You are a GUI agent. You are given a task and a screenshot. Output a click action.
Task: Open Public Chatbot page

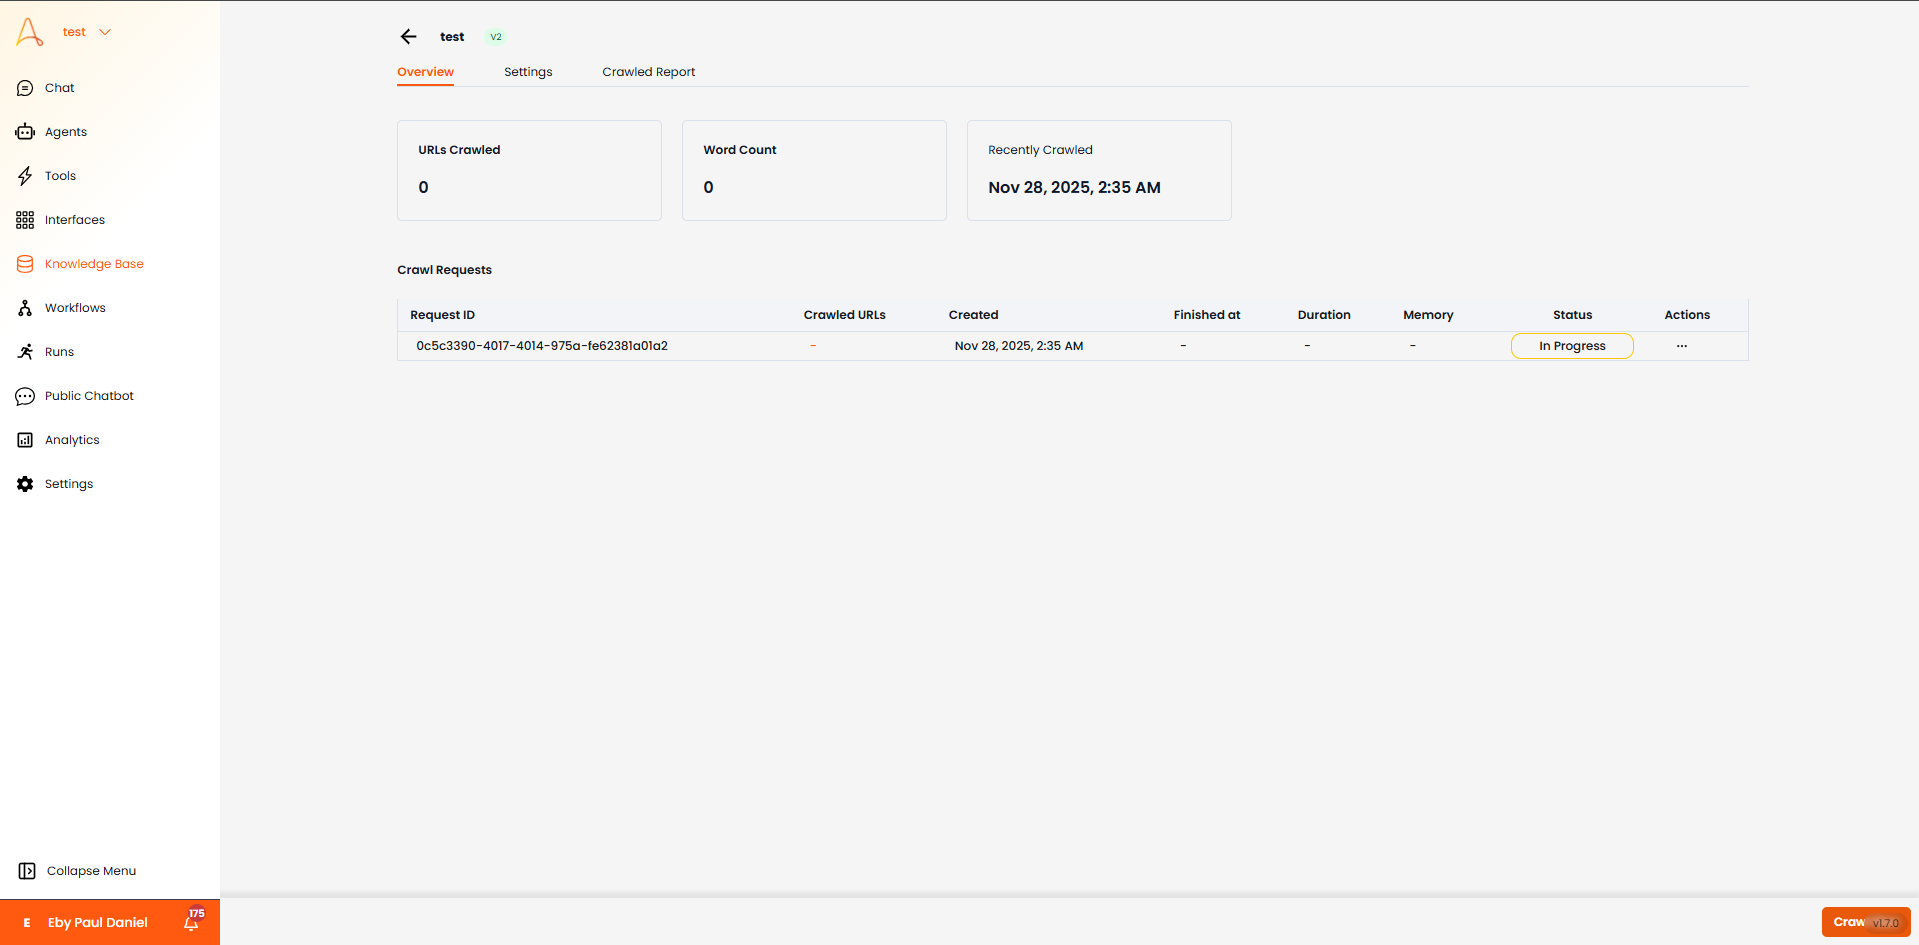click(x=89, y=396)
